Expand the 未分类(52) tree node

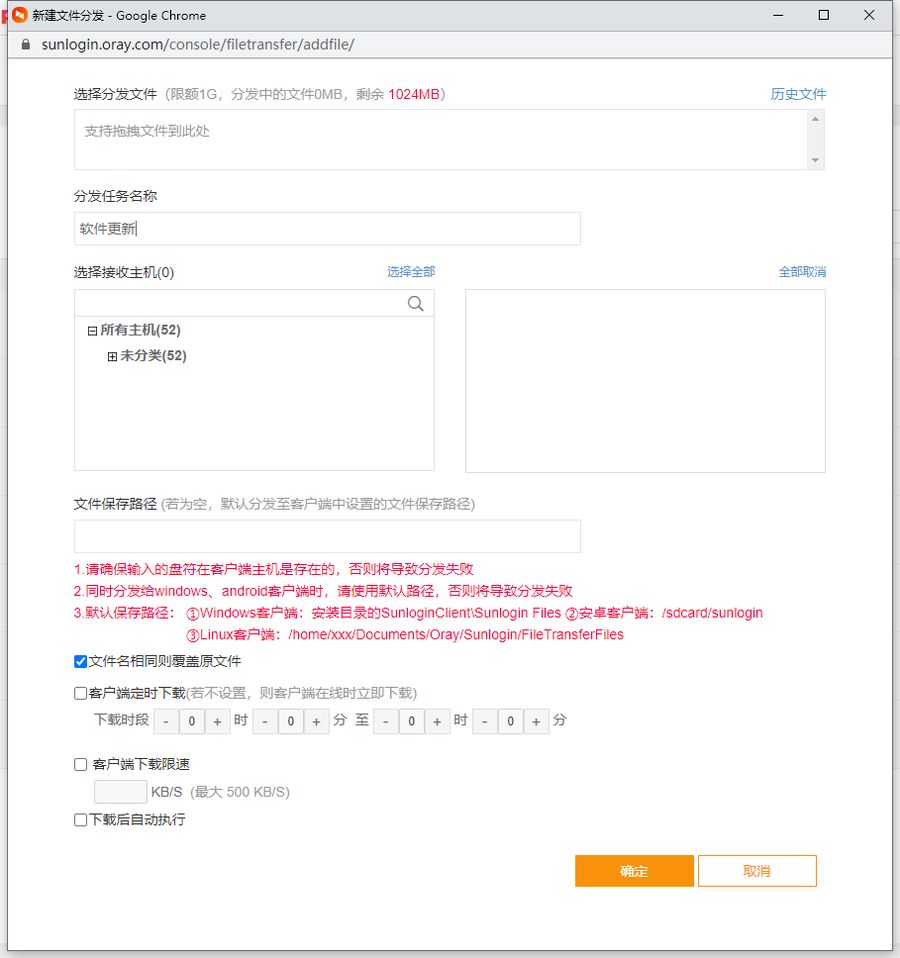point(112,356)
